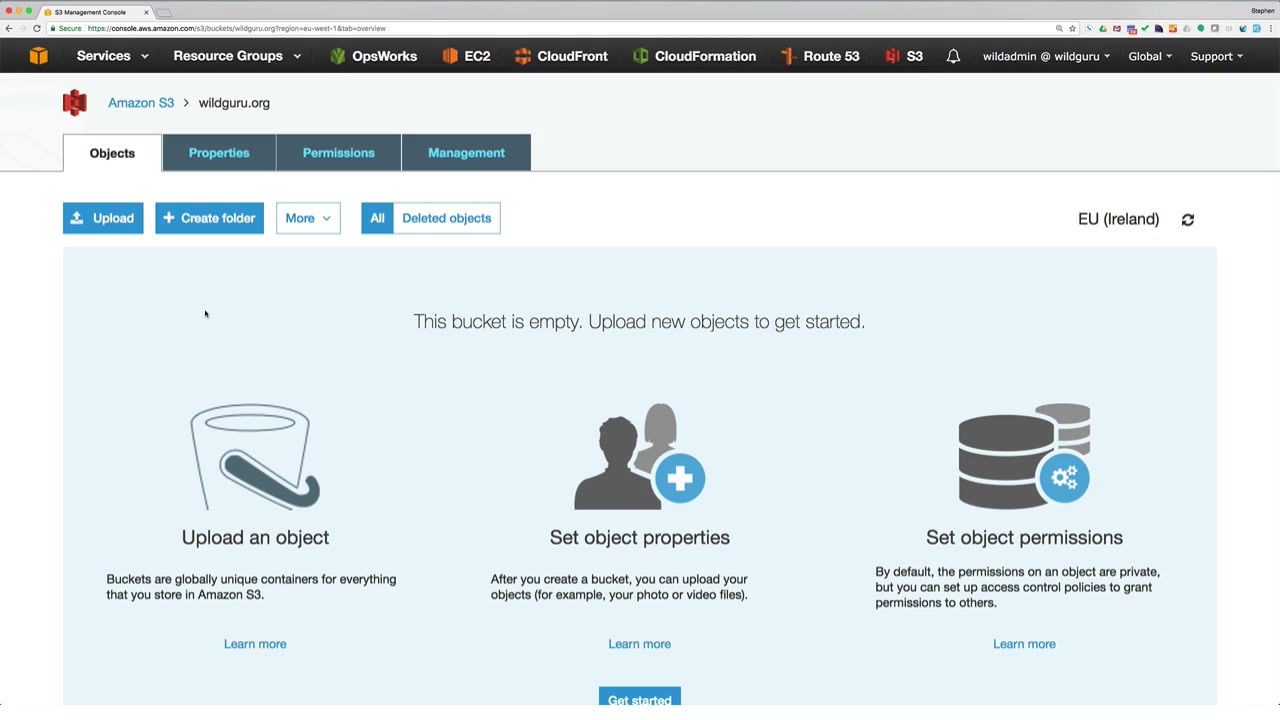This screenshot has height=720, width=1280.
Task: Open a new browser tab
Action: point(164,12)
